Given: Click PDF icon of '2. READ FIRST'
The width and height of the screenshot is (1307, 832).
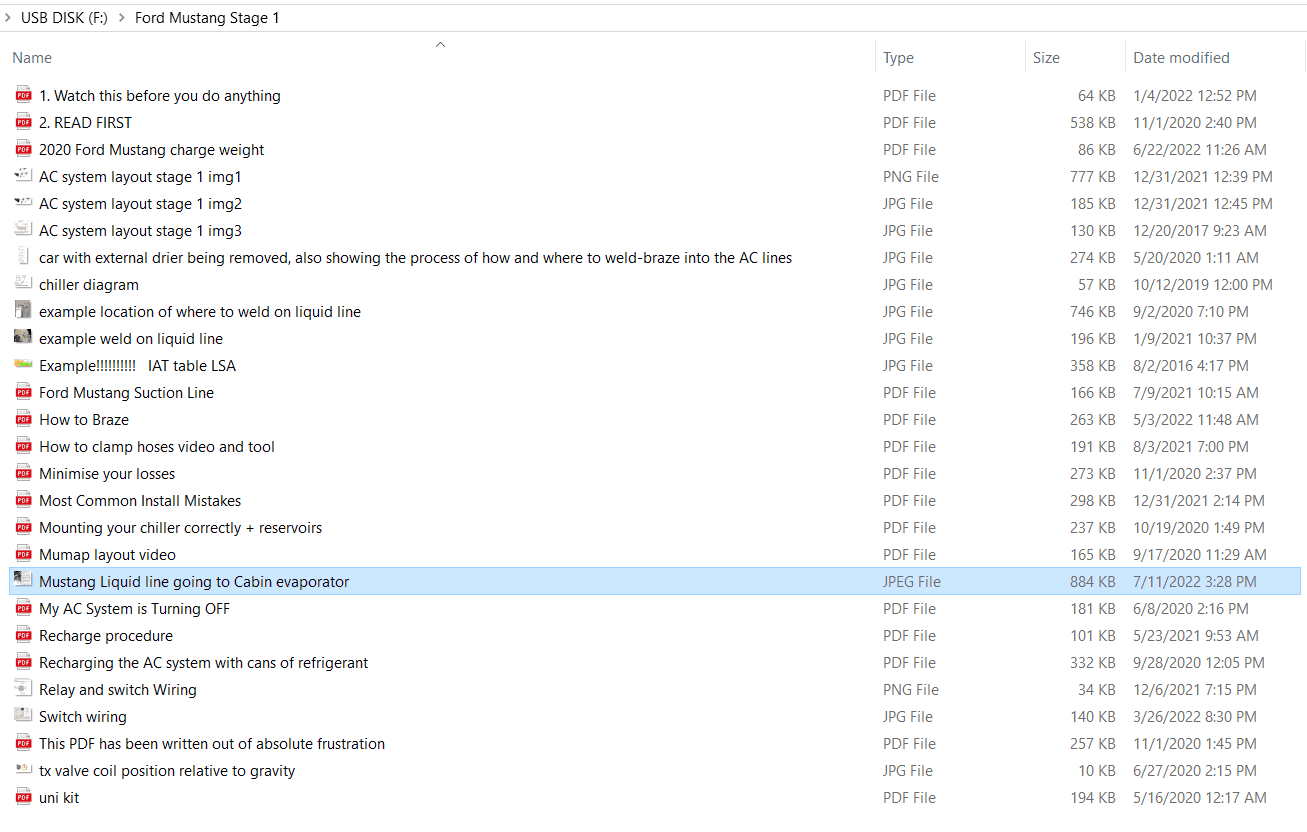Looking at the screenshot, I should (23, 122).
